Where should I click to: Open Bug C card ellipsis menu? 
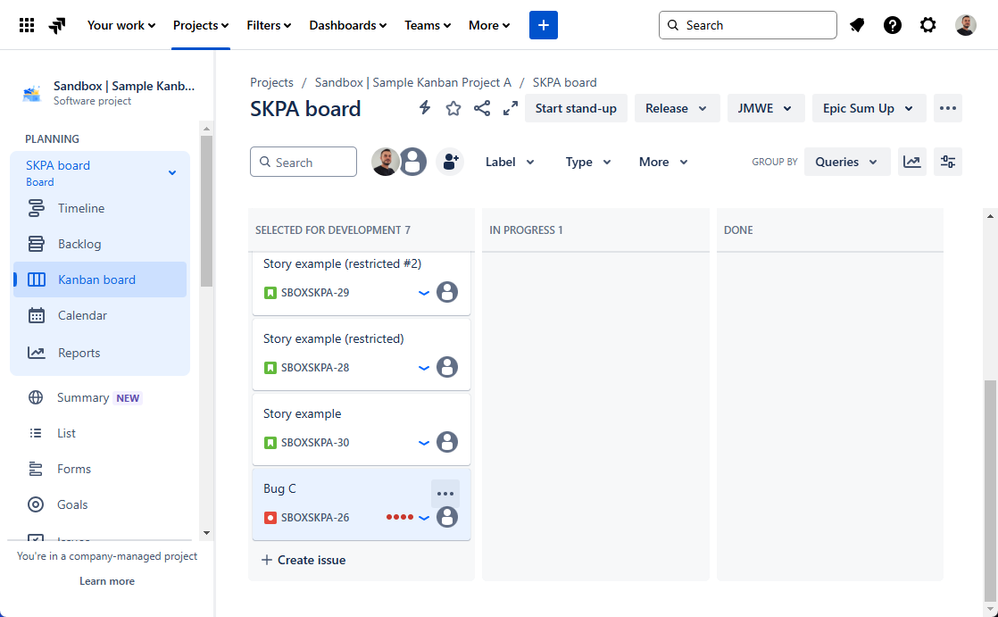pyautogui.click(x=445, y=493)
